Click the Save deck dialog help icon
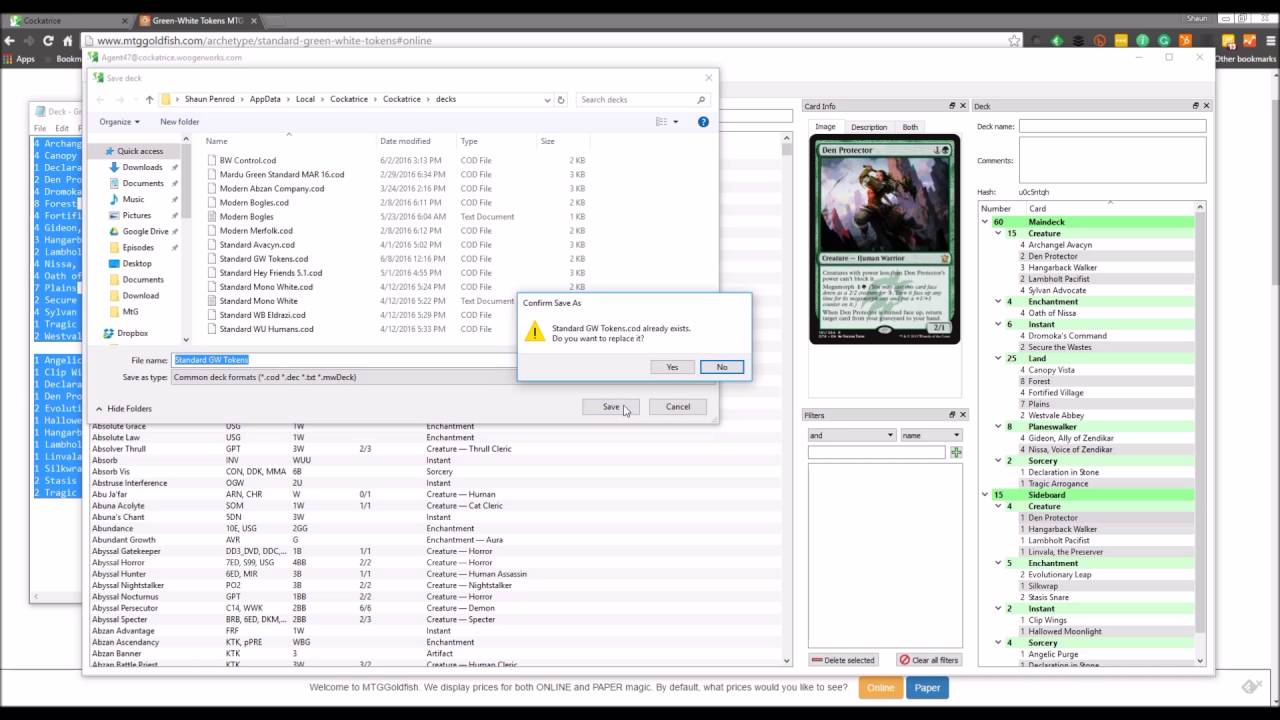Screen dimensions: 1280x720 coord(703,122)
